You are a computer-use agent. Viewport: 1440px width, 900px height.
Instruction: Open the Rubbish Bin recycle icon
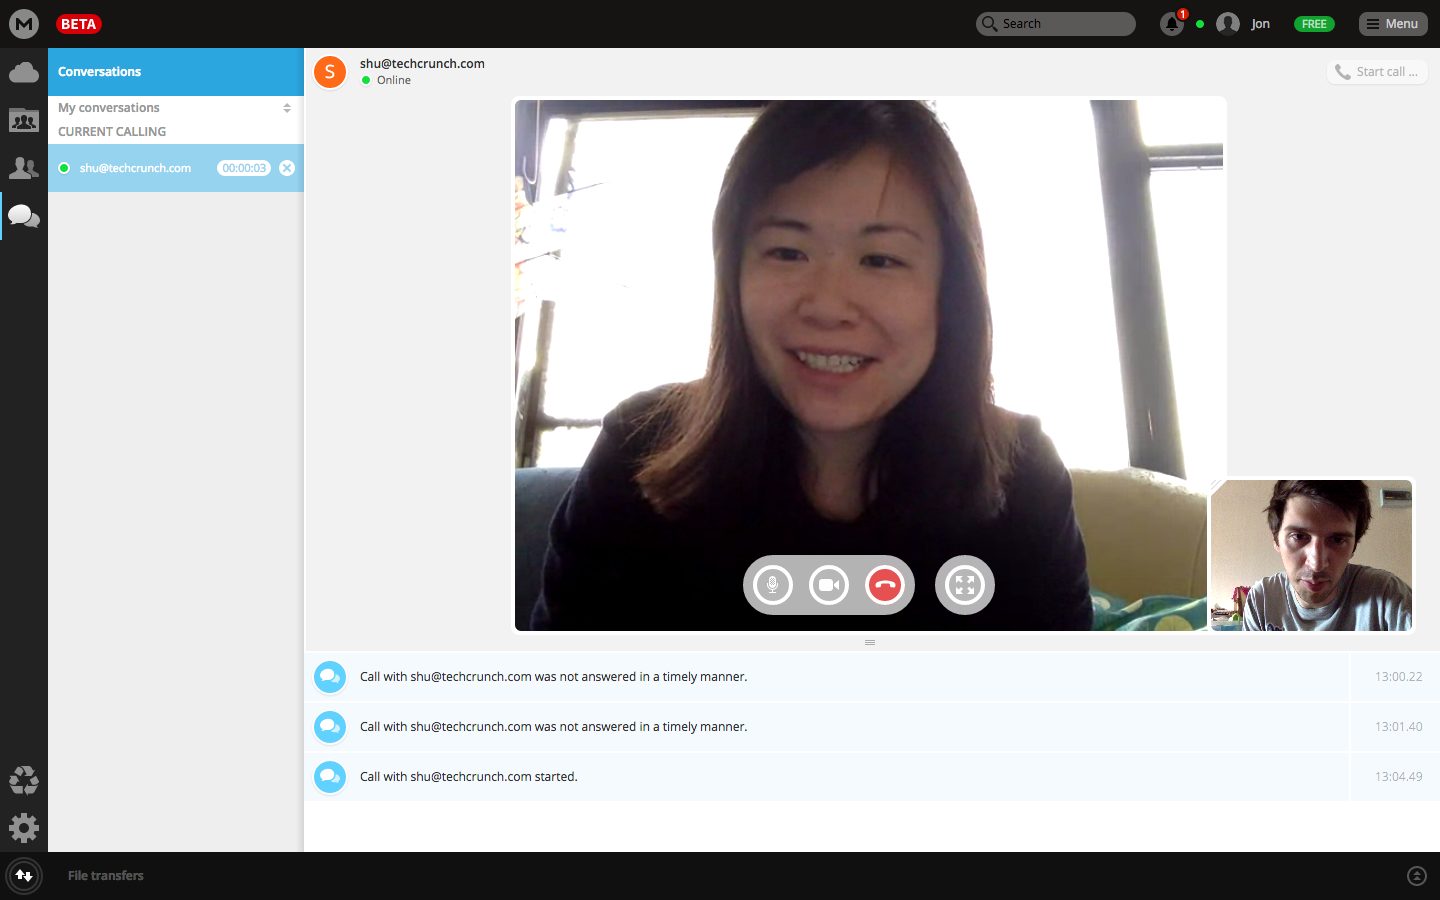point(24,780)
